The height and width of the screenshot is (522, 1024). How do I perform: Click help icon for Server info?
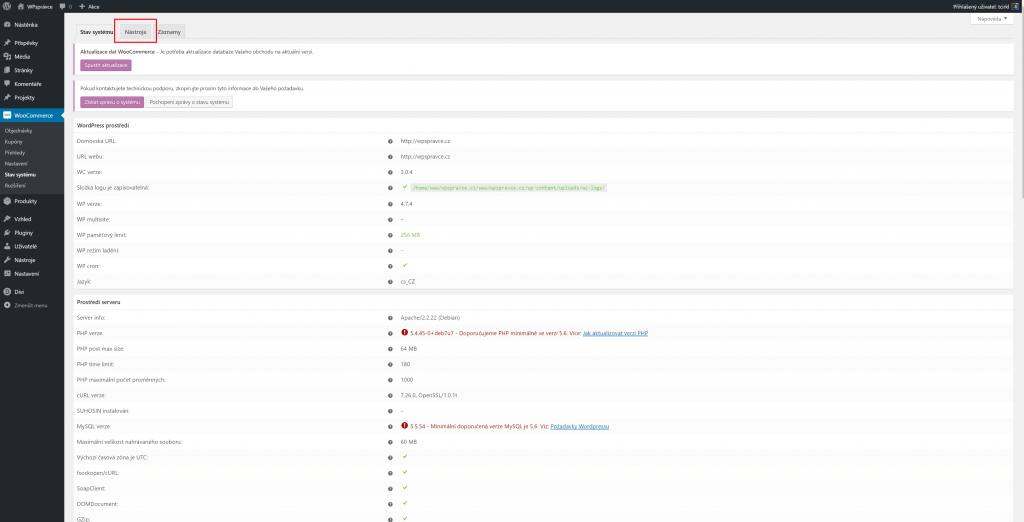tap(390, 318)
